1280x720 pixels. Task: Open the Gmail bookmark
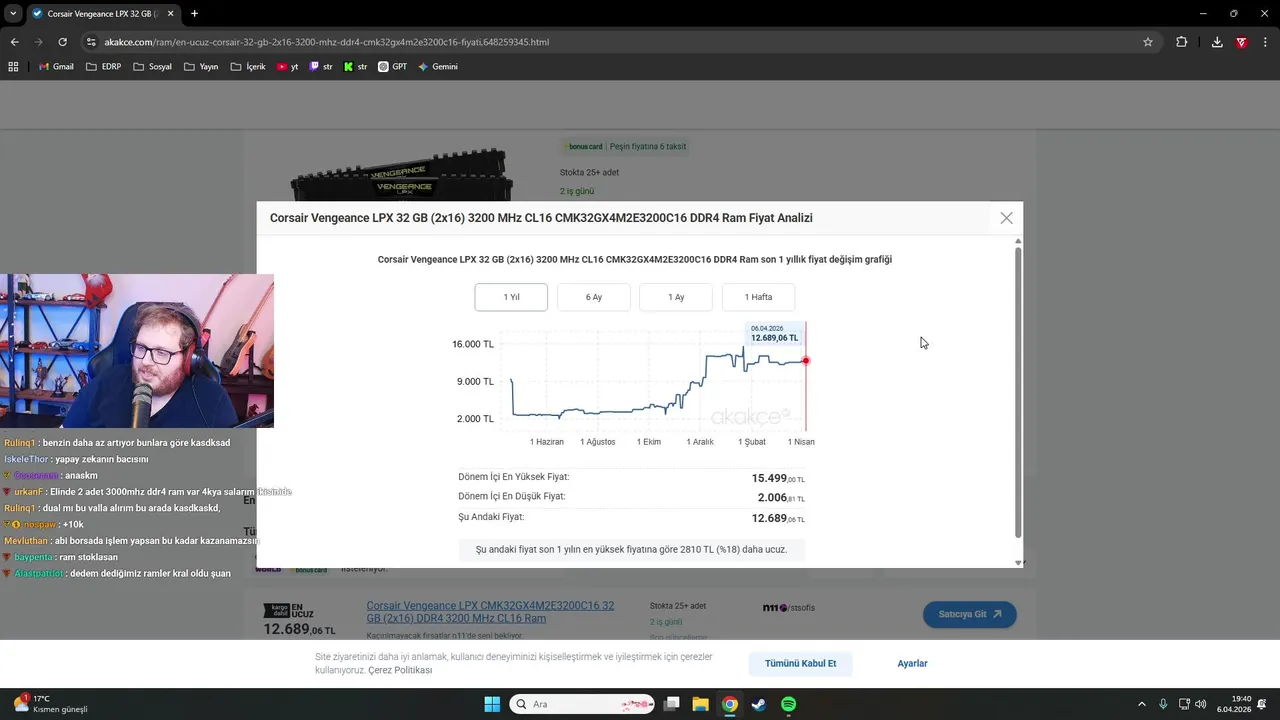56,67
